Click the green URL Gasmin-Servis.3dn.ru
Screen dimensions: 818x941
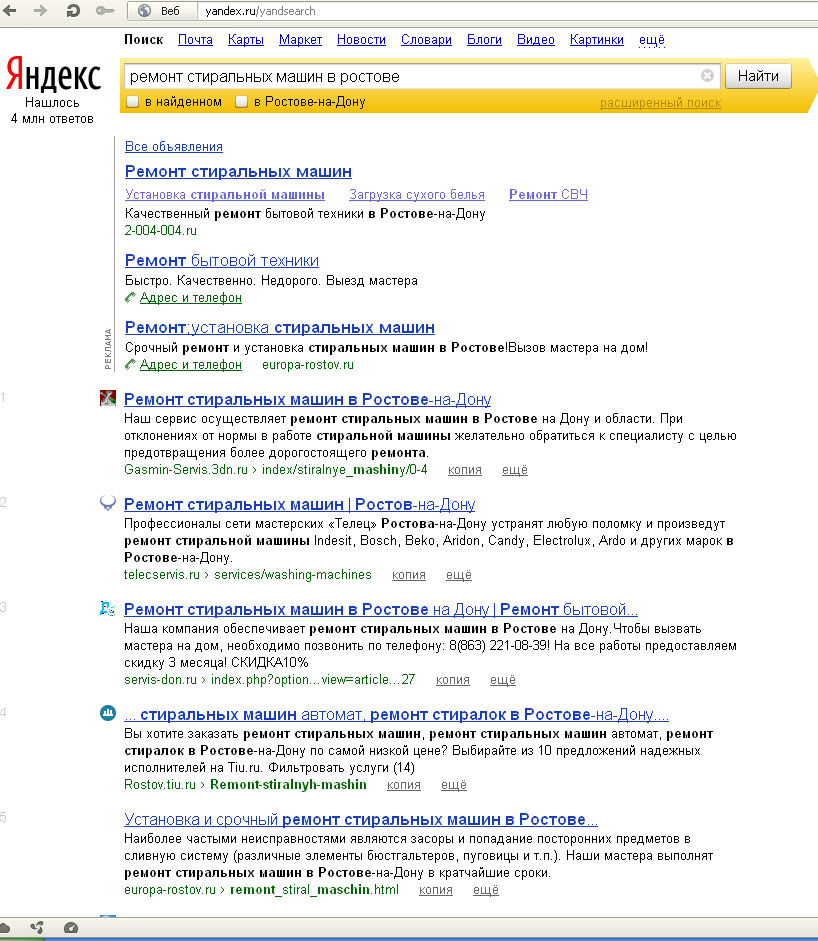coord(185,470)
